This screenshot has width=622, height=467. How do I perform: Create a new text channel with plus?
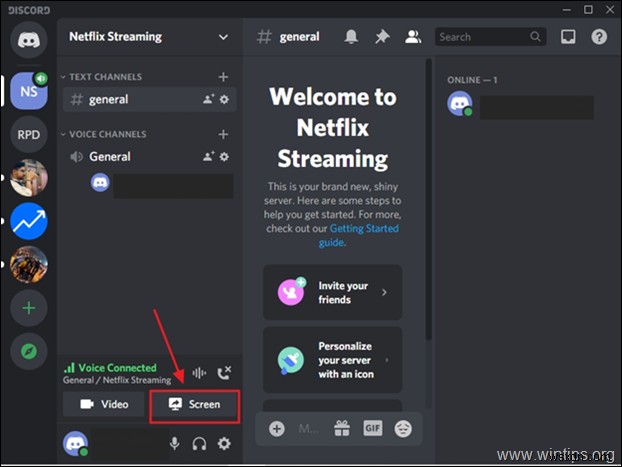pos(223,77)
